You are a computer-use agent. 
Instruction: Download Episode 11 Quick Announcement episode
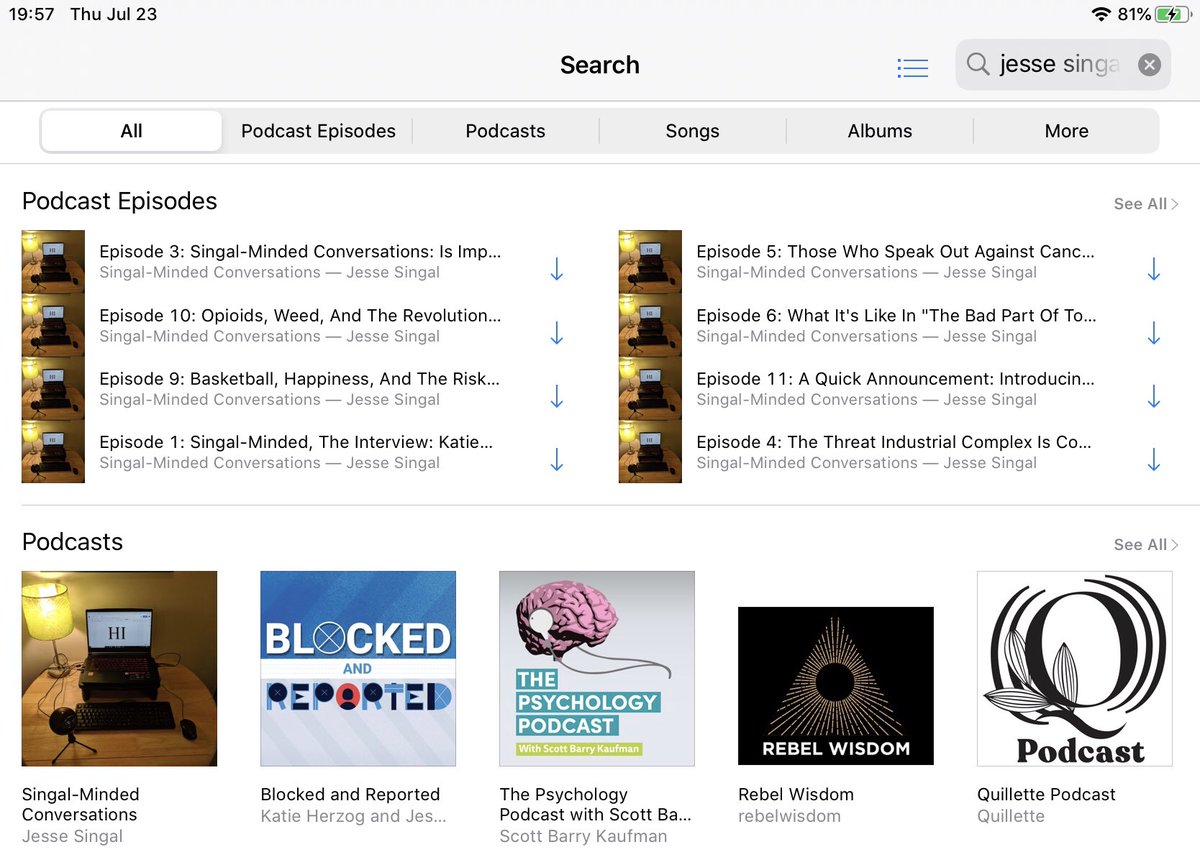pos(1154,397)
